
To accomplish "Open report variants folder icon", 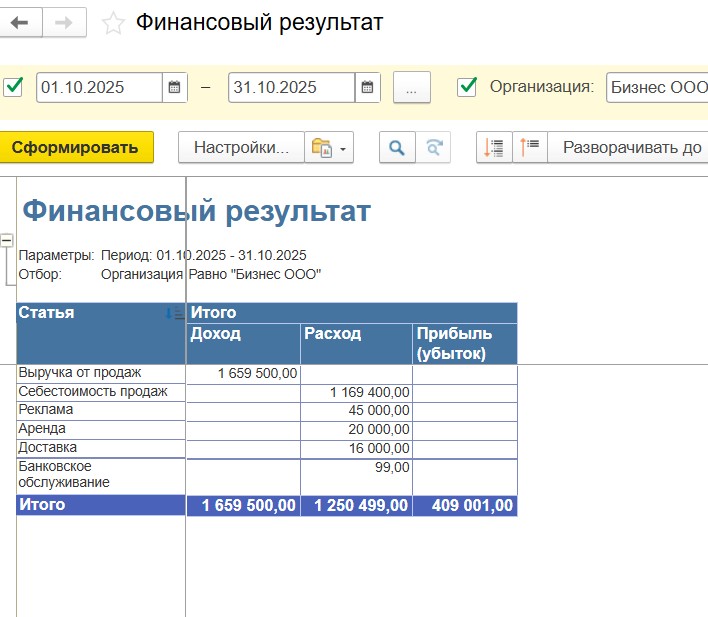I will pyautogui.click(x=321, y=147).
